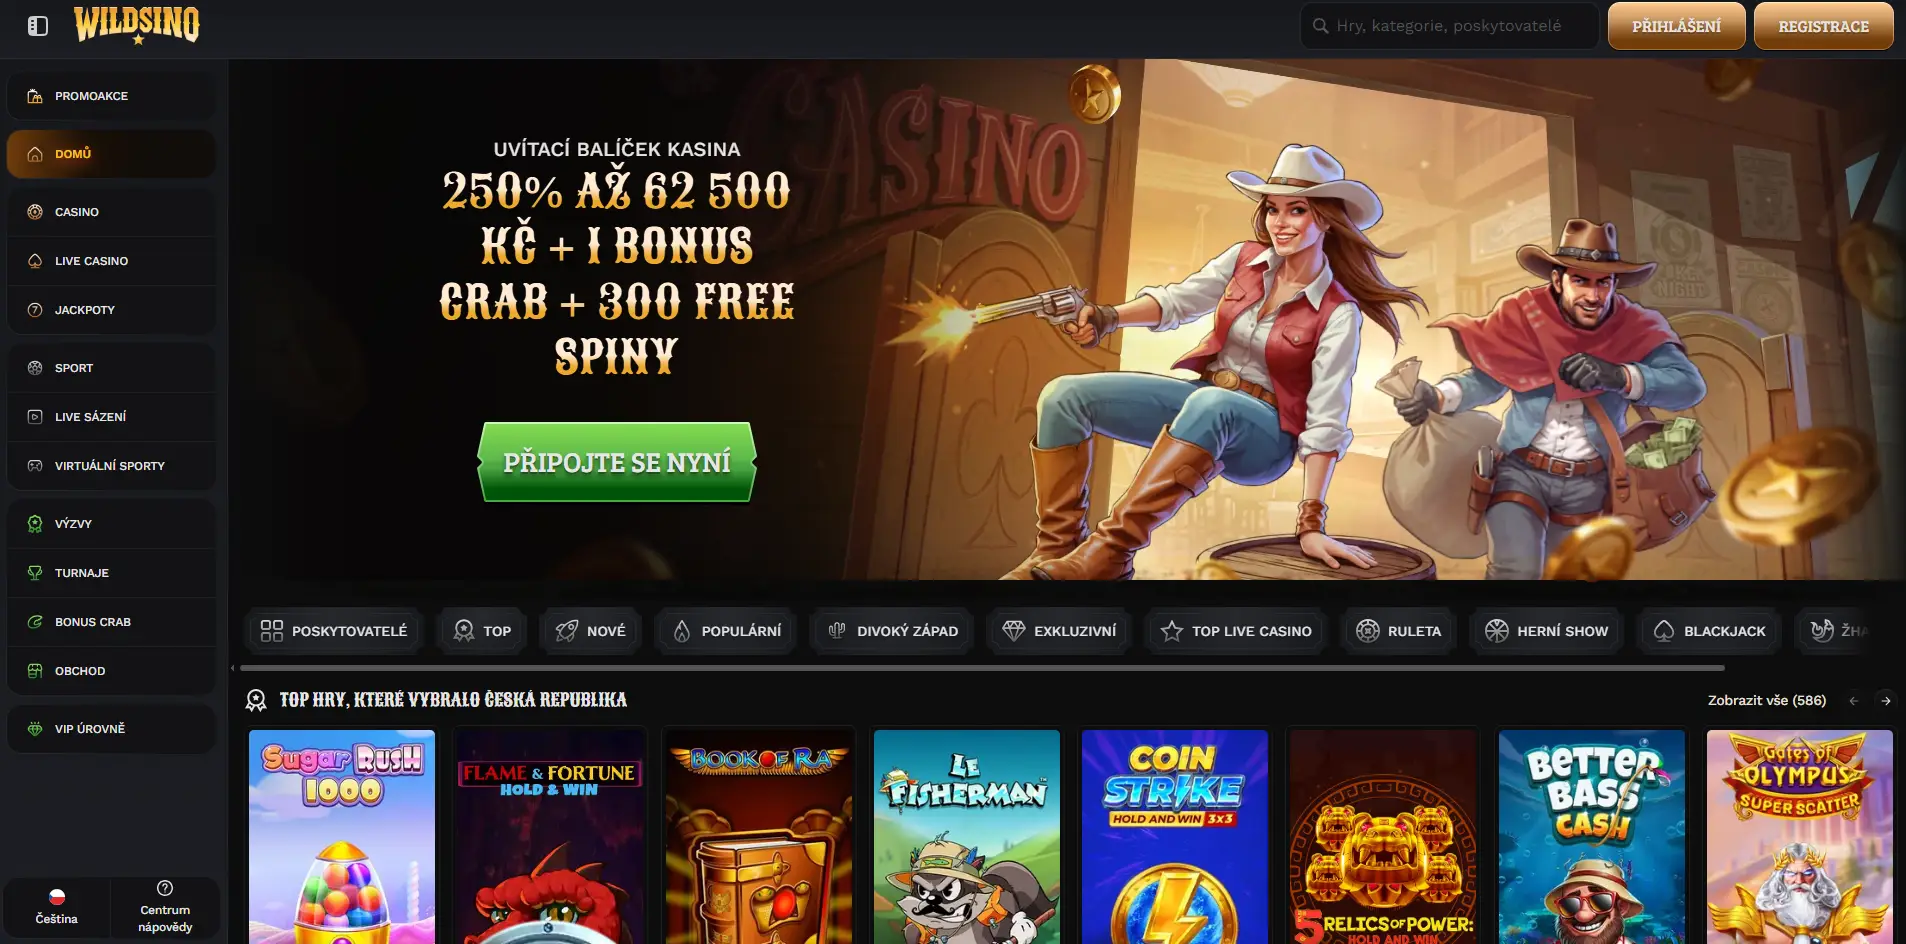Click the category bar horizontal scrollbar
1906x944 pixels.
982,667
